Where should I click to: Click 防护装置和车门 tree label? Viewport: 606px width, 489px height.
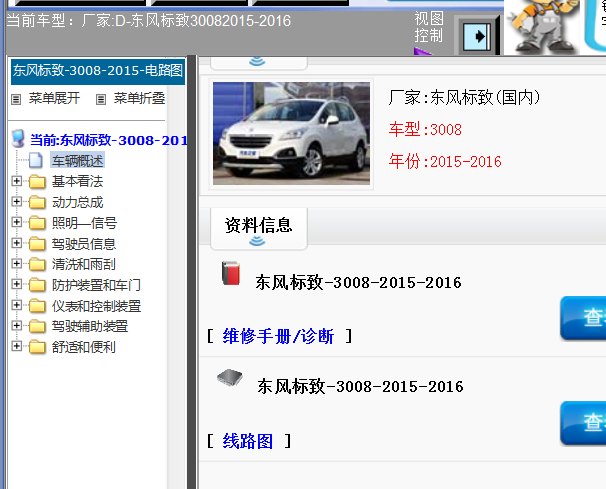pyautogui.click(x=96, y=285)
